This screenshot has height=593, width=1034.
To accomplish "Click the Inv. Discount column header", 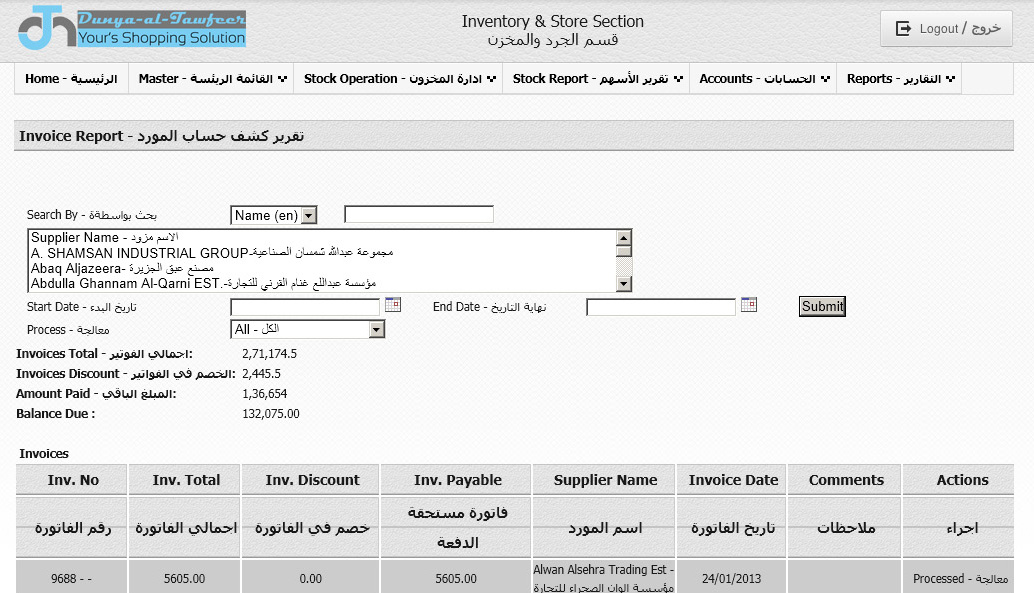I will click(x=312, y=480).
